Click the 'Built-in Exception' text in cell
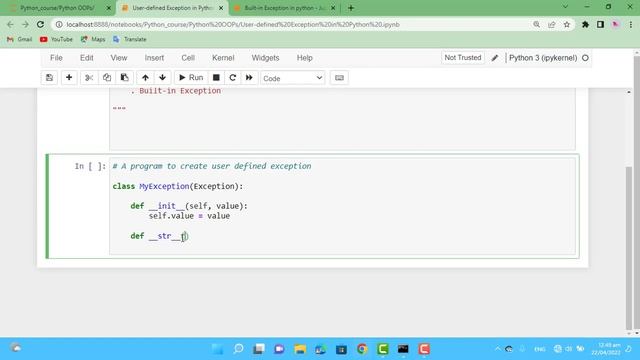Viewport: 640px width, 360px height. (x=180, y=91)
